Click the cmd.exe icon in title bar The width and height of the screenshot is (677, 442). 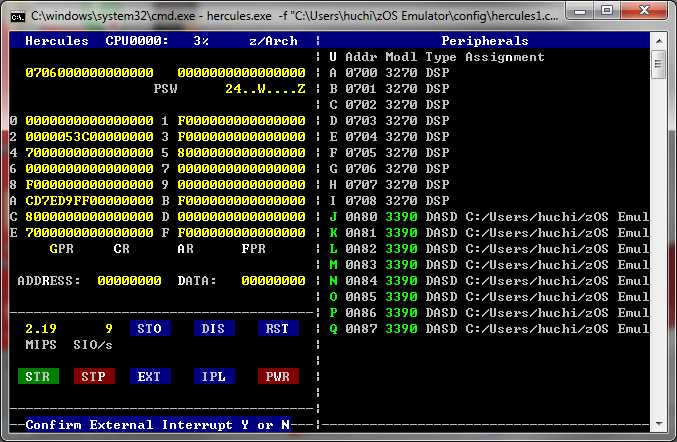tap(18, 16)
